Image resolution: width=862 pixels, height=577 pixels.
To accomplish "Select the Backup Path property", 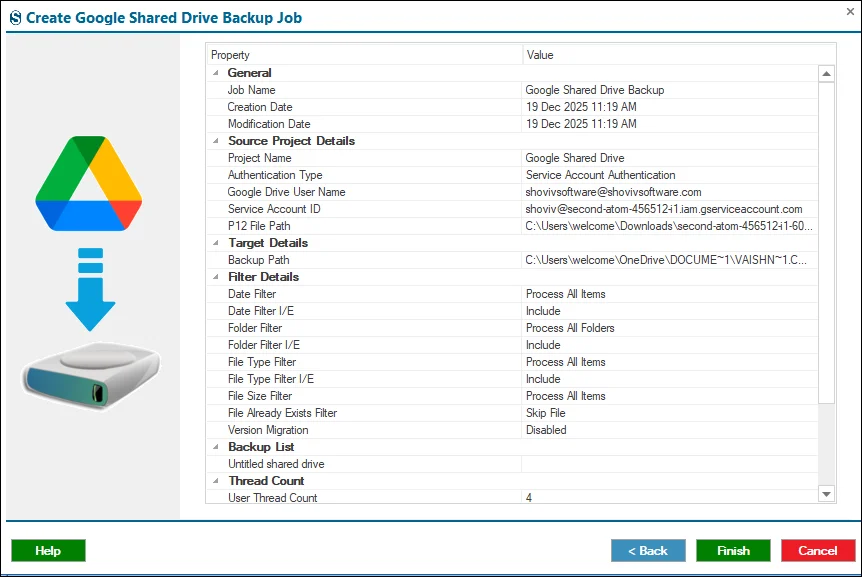I will tap(258, 260).
